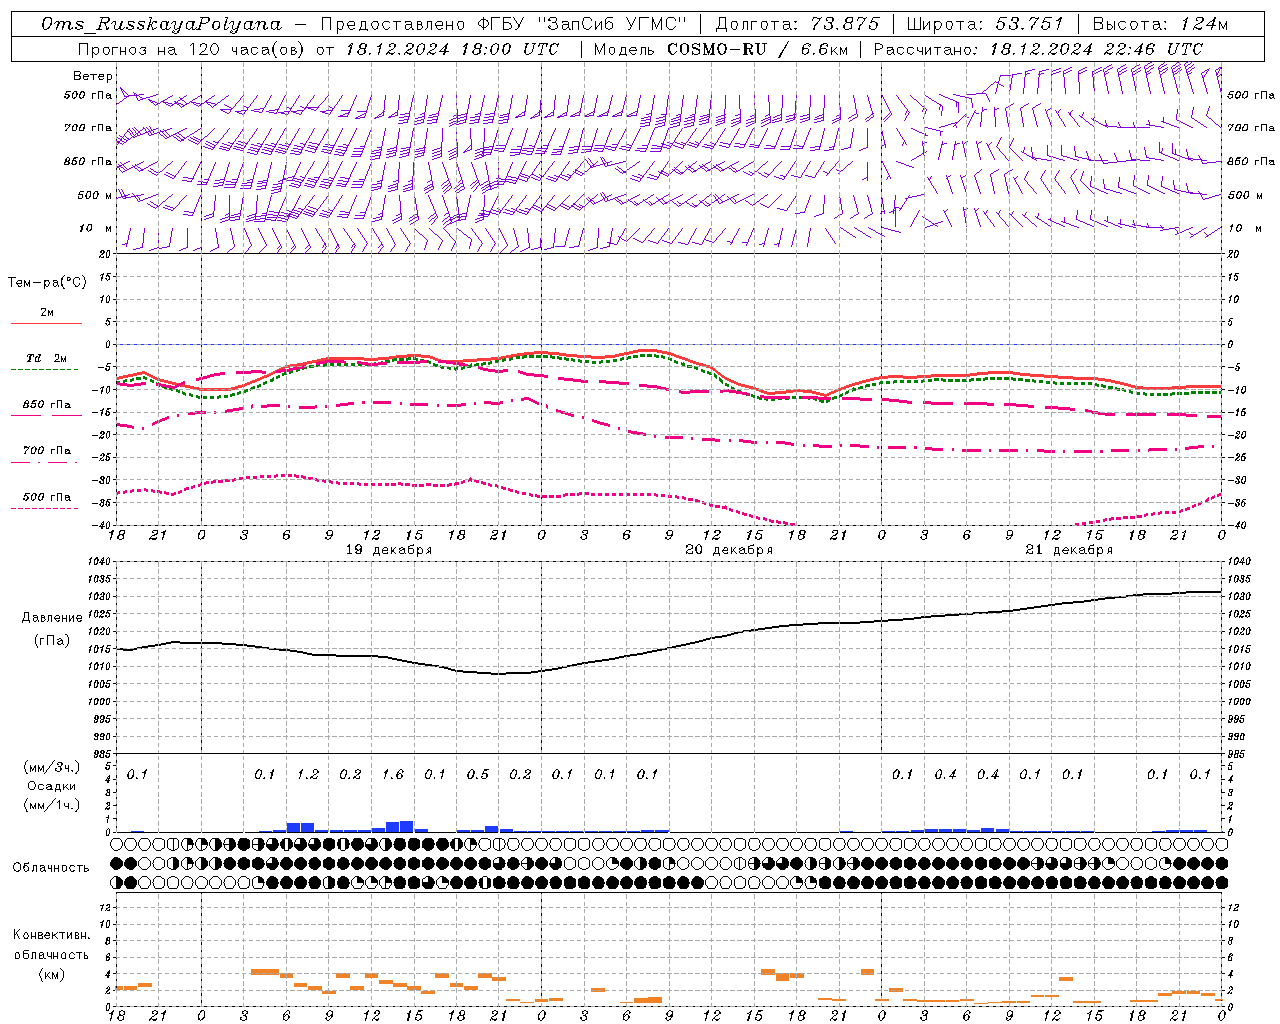Click the Тем-ра(°C) axis label
This screenshot has width=1280, height=1024.
coord(47,283)
